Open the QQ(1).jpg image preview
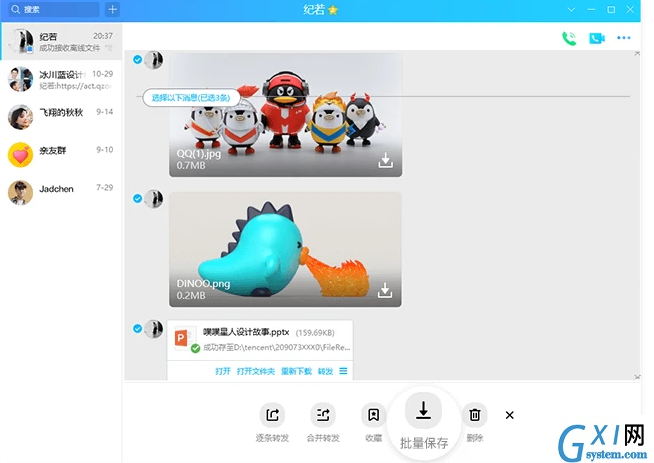The image size is (654, 463). click(x=285, y=114)
